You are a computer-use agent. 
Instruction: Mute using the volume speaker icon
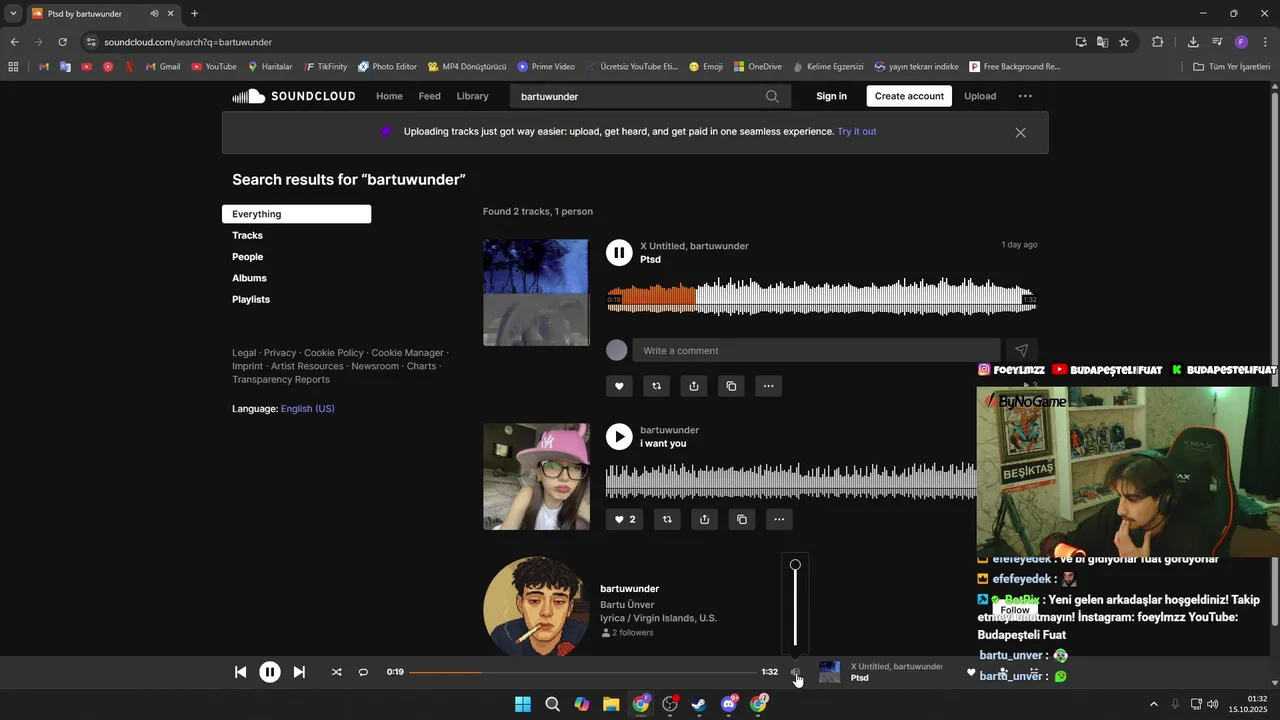795,672
